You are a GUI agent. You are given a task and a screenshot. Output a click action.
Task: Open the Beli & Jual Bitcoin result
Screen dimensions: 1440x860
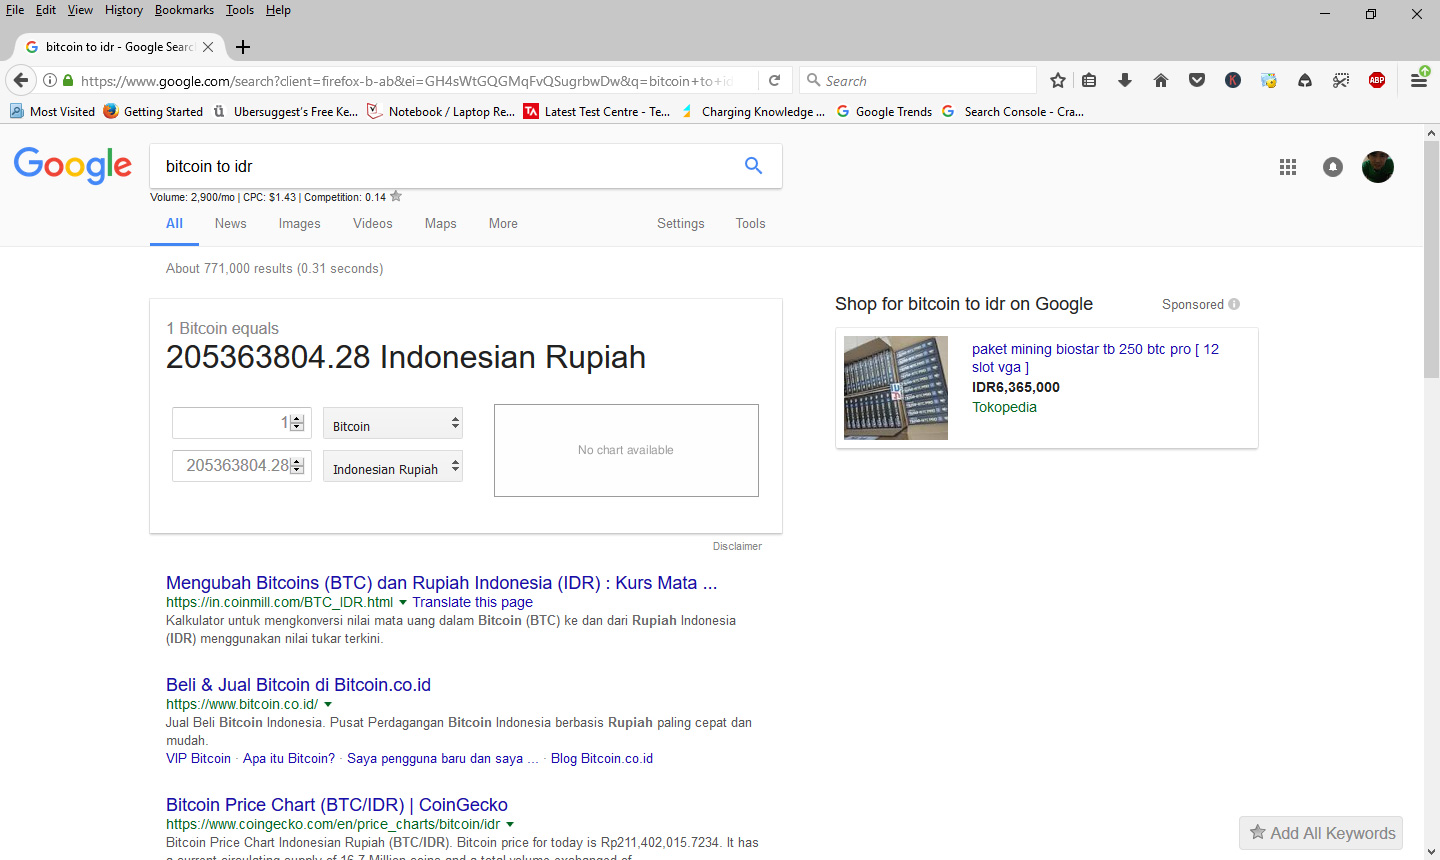coord(298,685)
